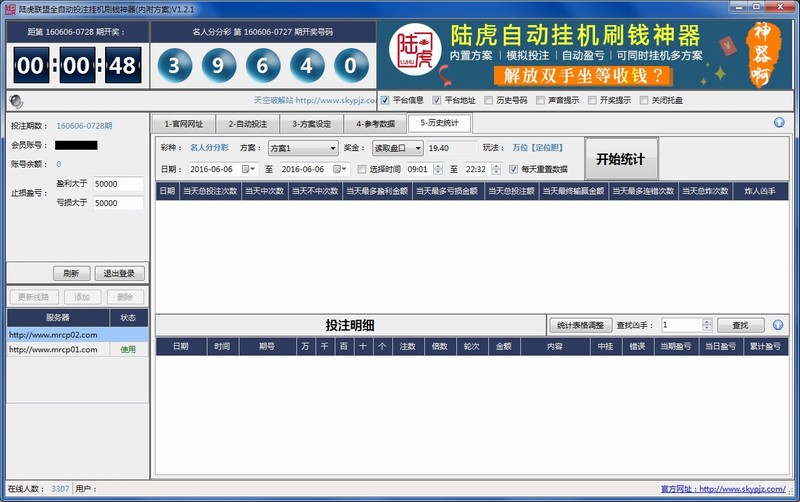Click the blue arrow icon beside the tab row

pos(779,124)
